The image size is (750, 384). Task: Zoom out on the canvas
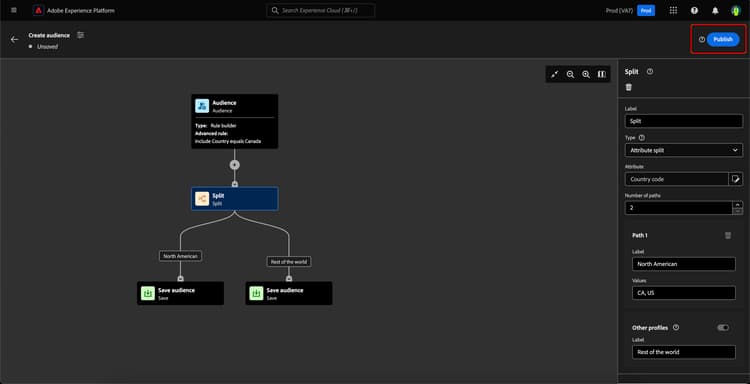click(x=570, y=74)
